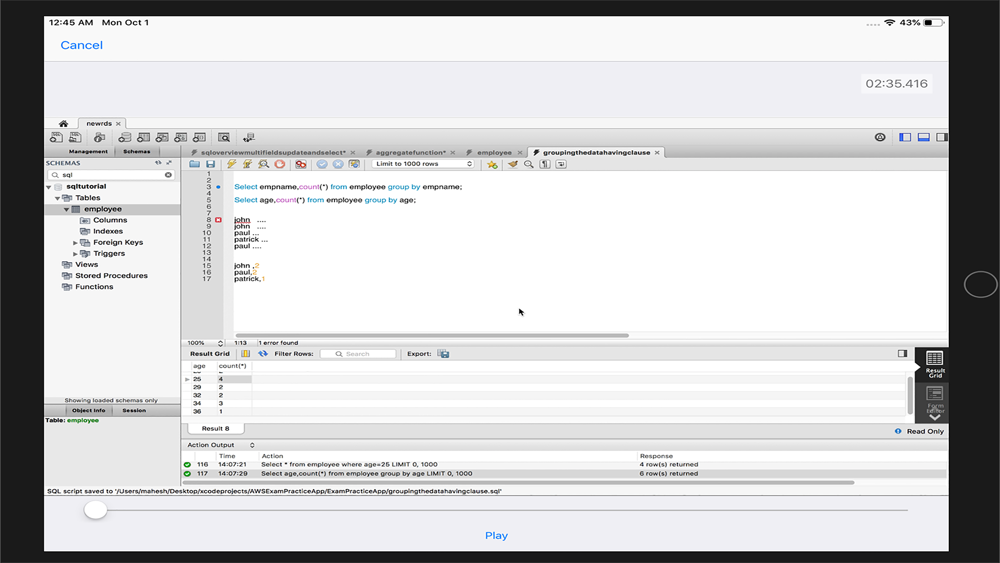The height and width of the screenshot is (563, 1000).
Task: Click the save SQL script floppy icon
Action: click(x=210, y=164)
